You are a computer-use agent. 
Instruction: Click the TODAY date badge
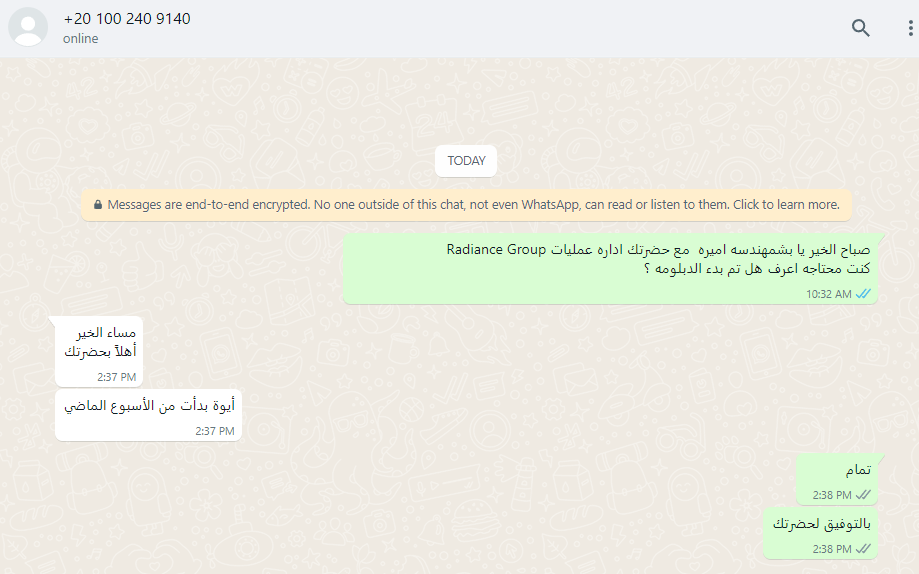point(466,161)
